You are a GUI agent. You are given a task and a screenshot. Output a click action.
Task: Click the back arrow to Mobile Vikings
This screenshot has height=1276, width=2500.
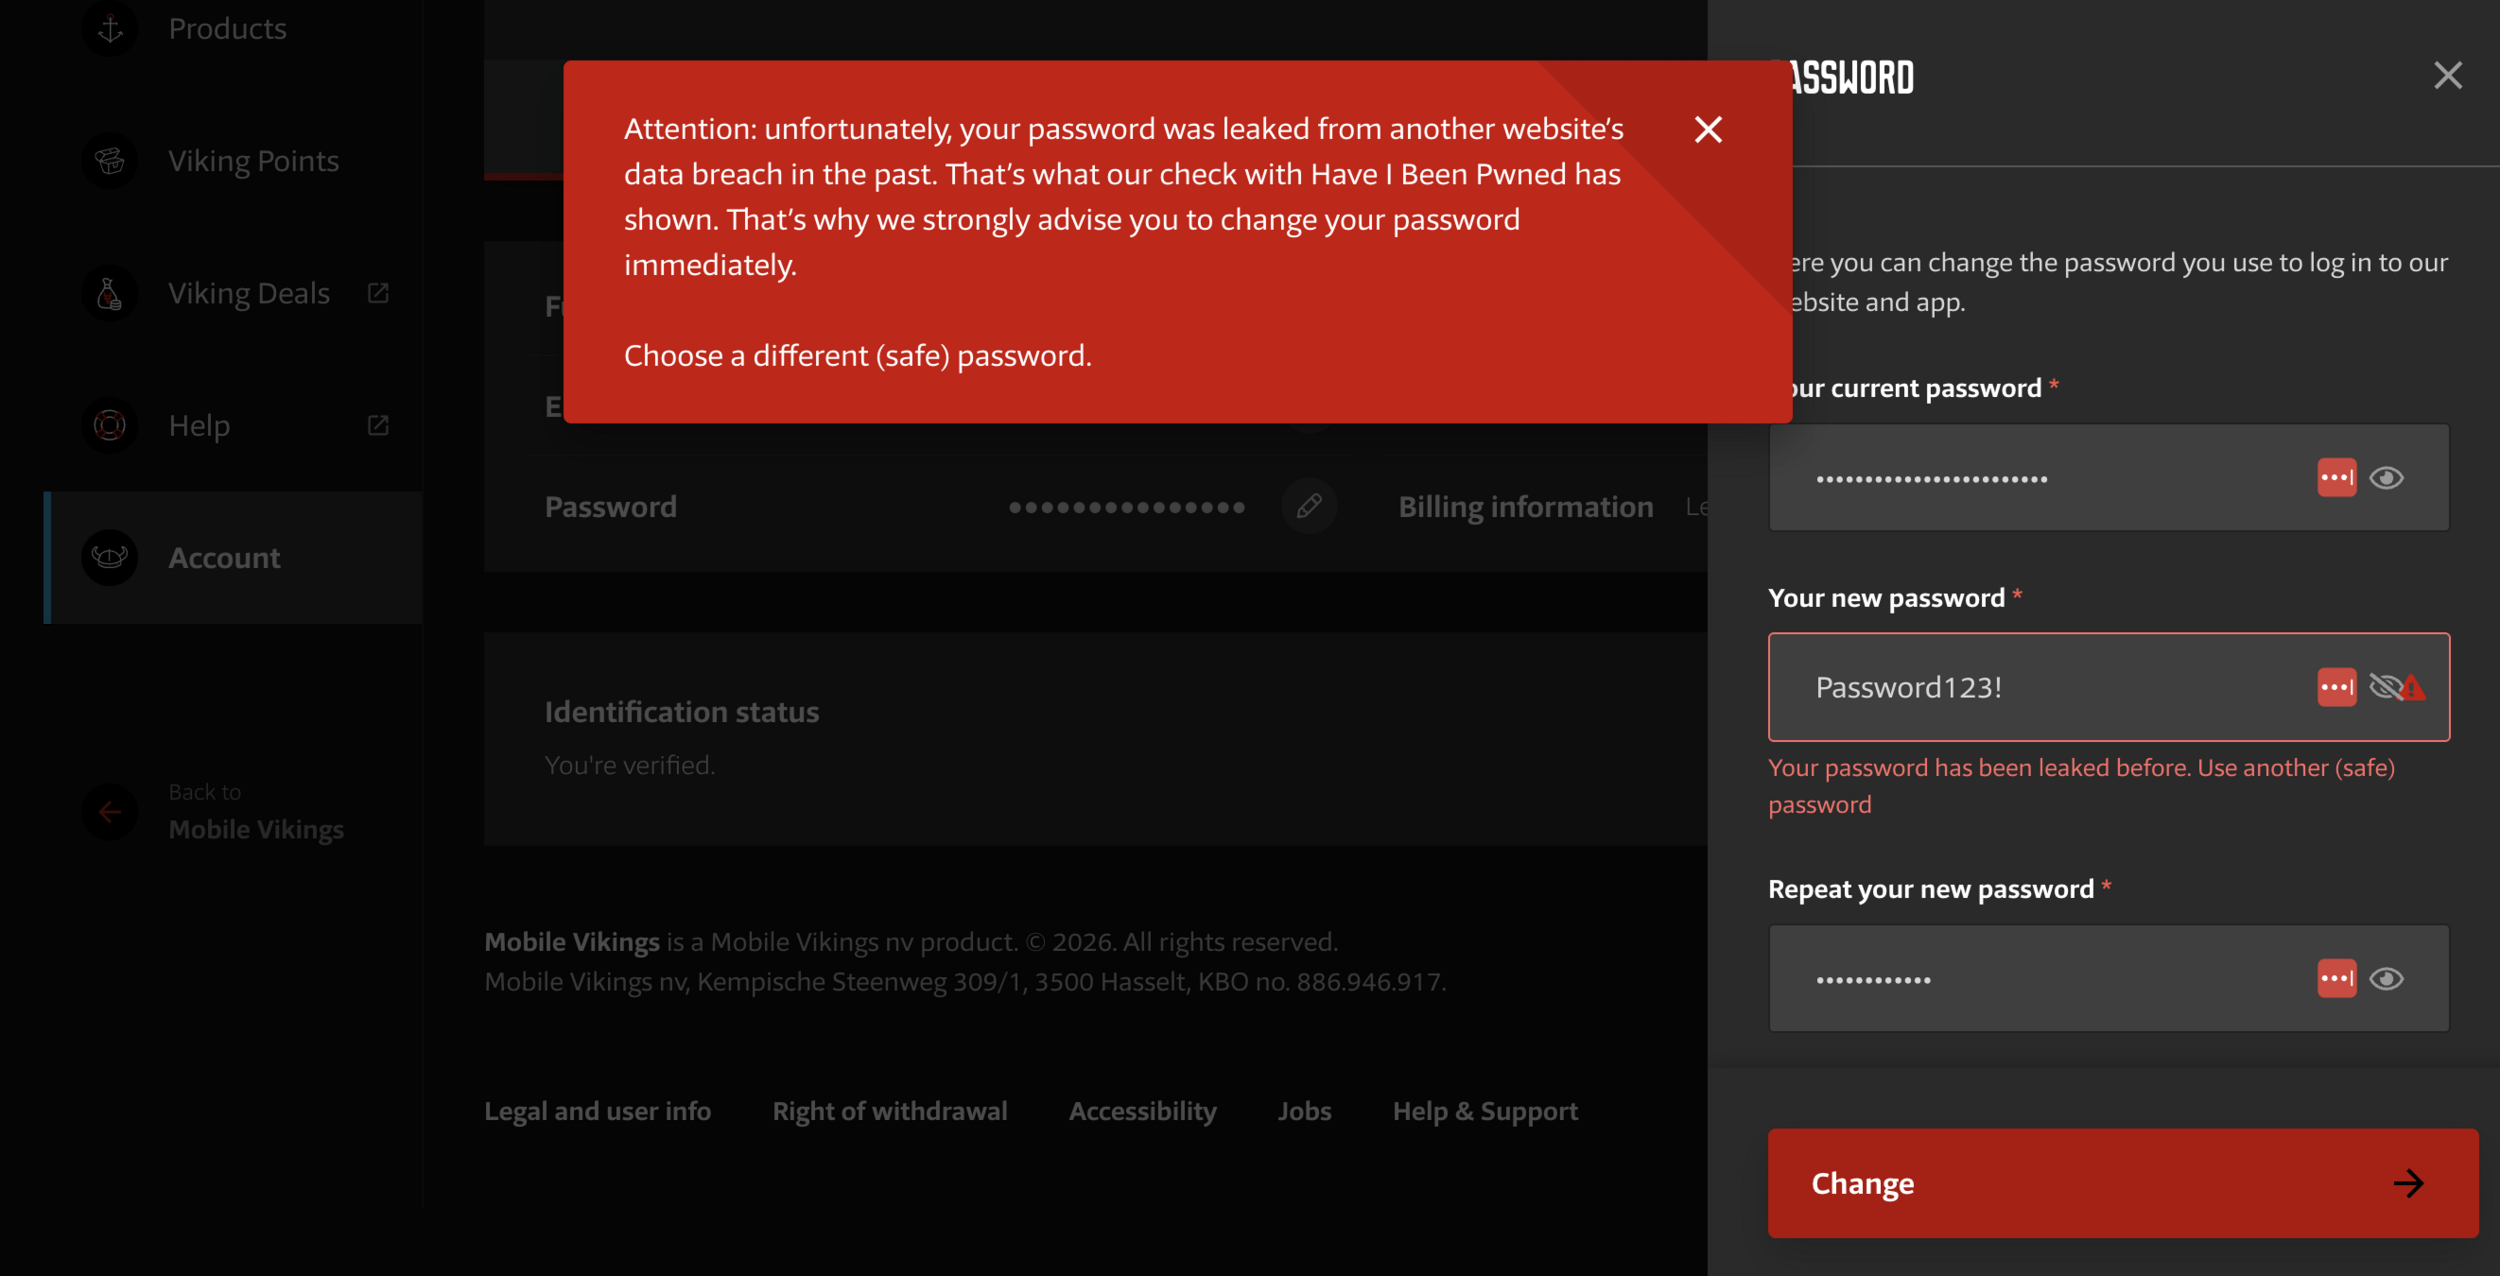tap(110, 812)
